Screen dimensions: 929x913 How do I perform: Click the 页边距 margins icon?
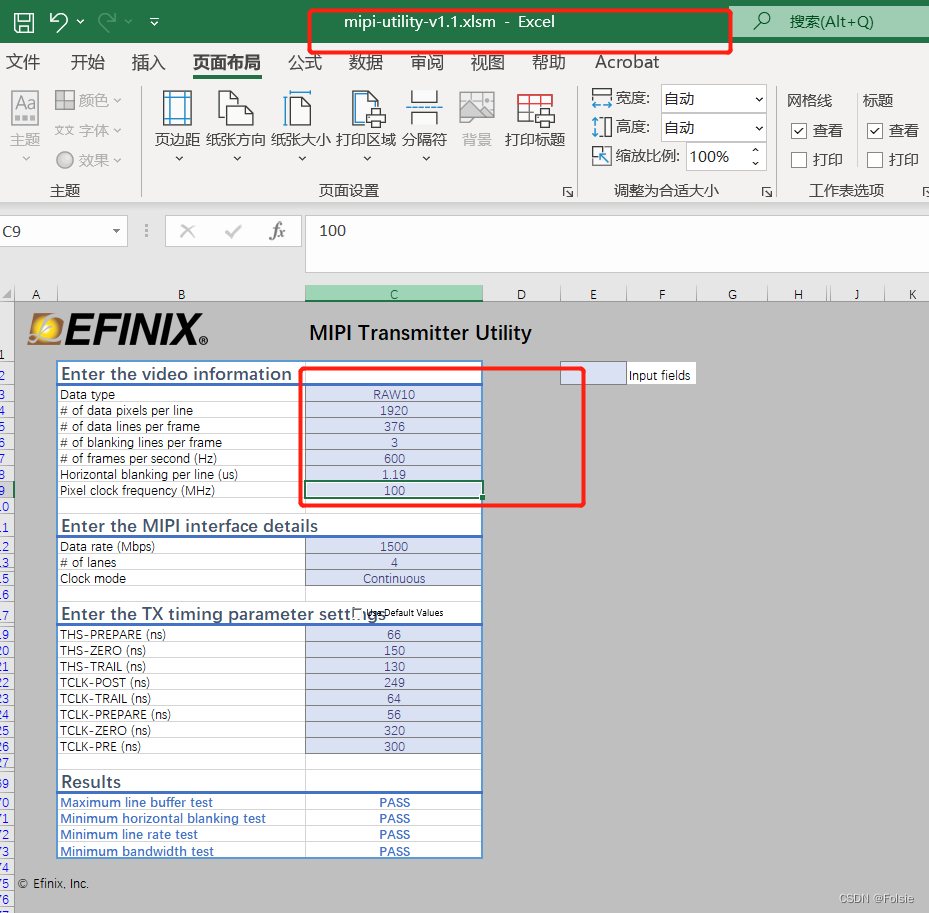click(177, 108)
